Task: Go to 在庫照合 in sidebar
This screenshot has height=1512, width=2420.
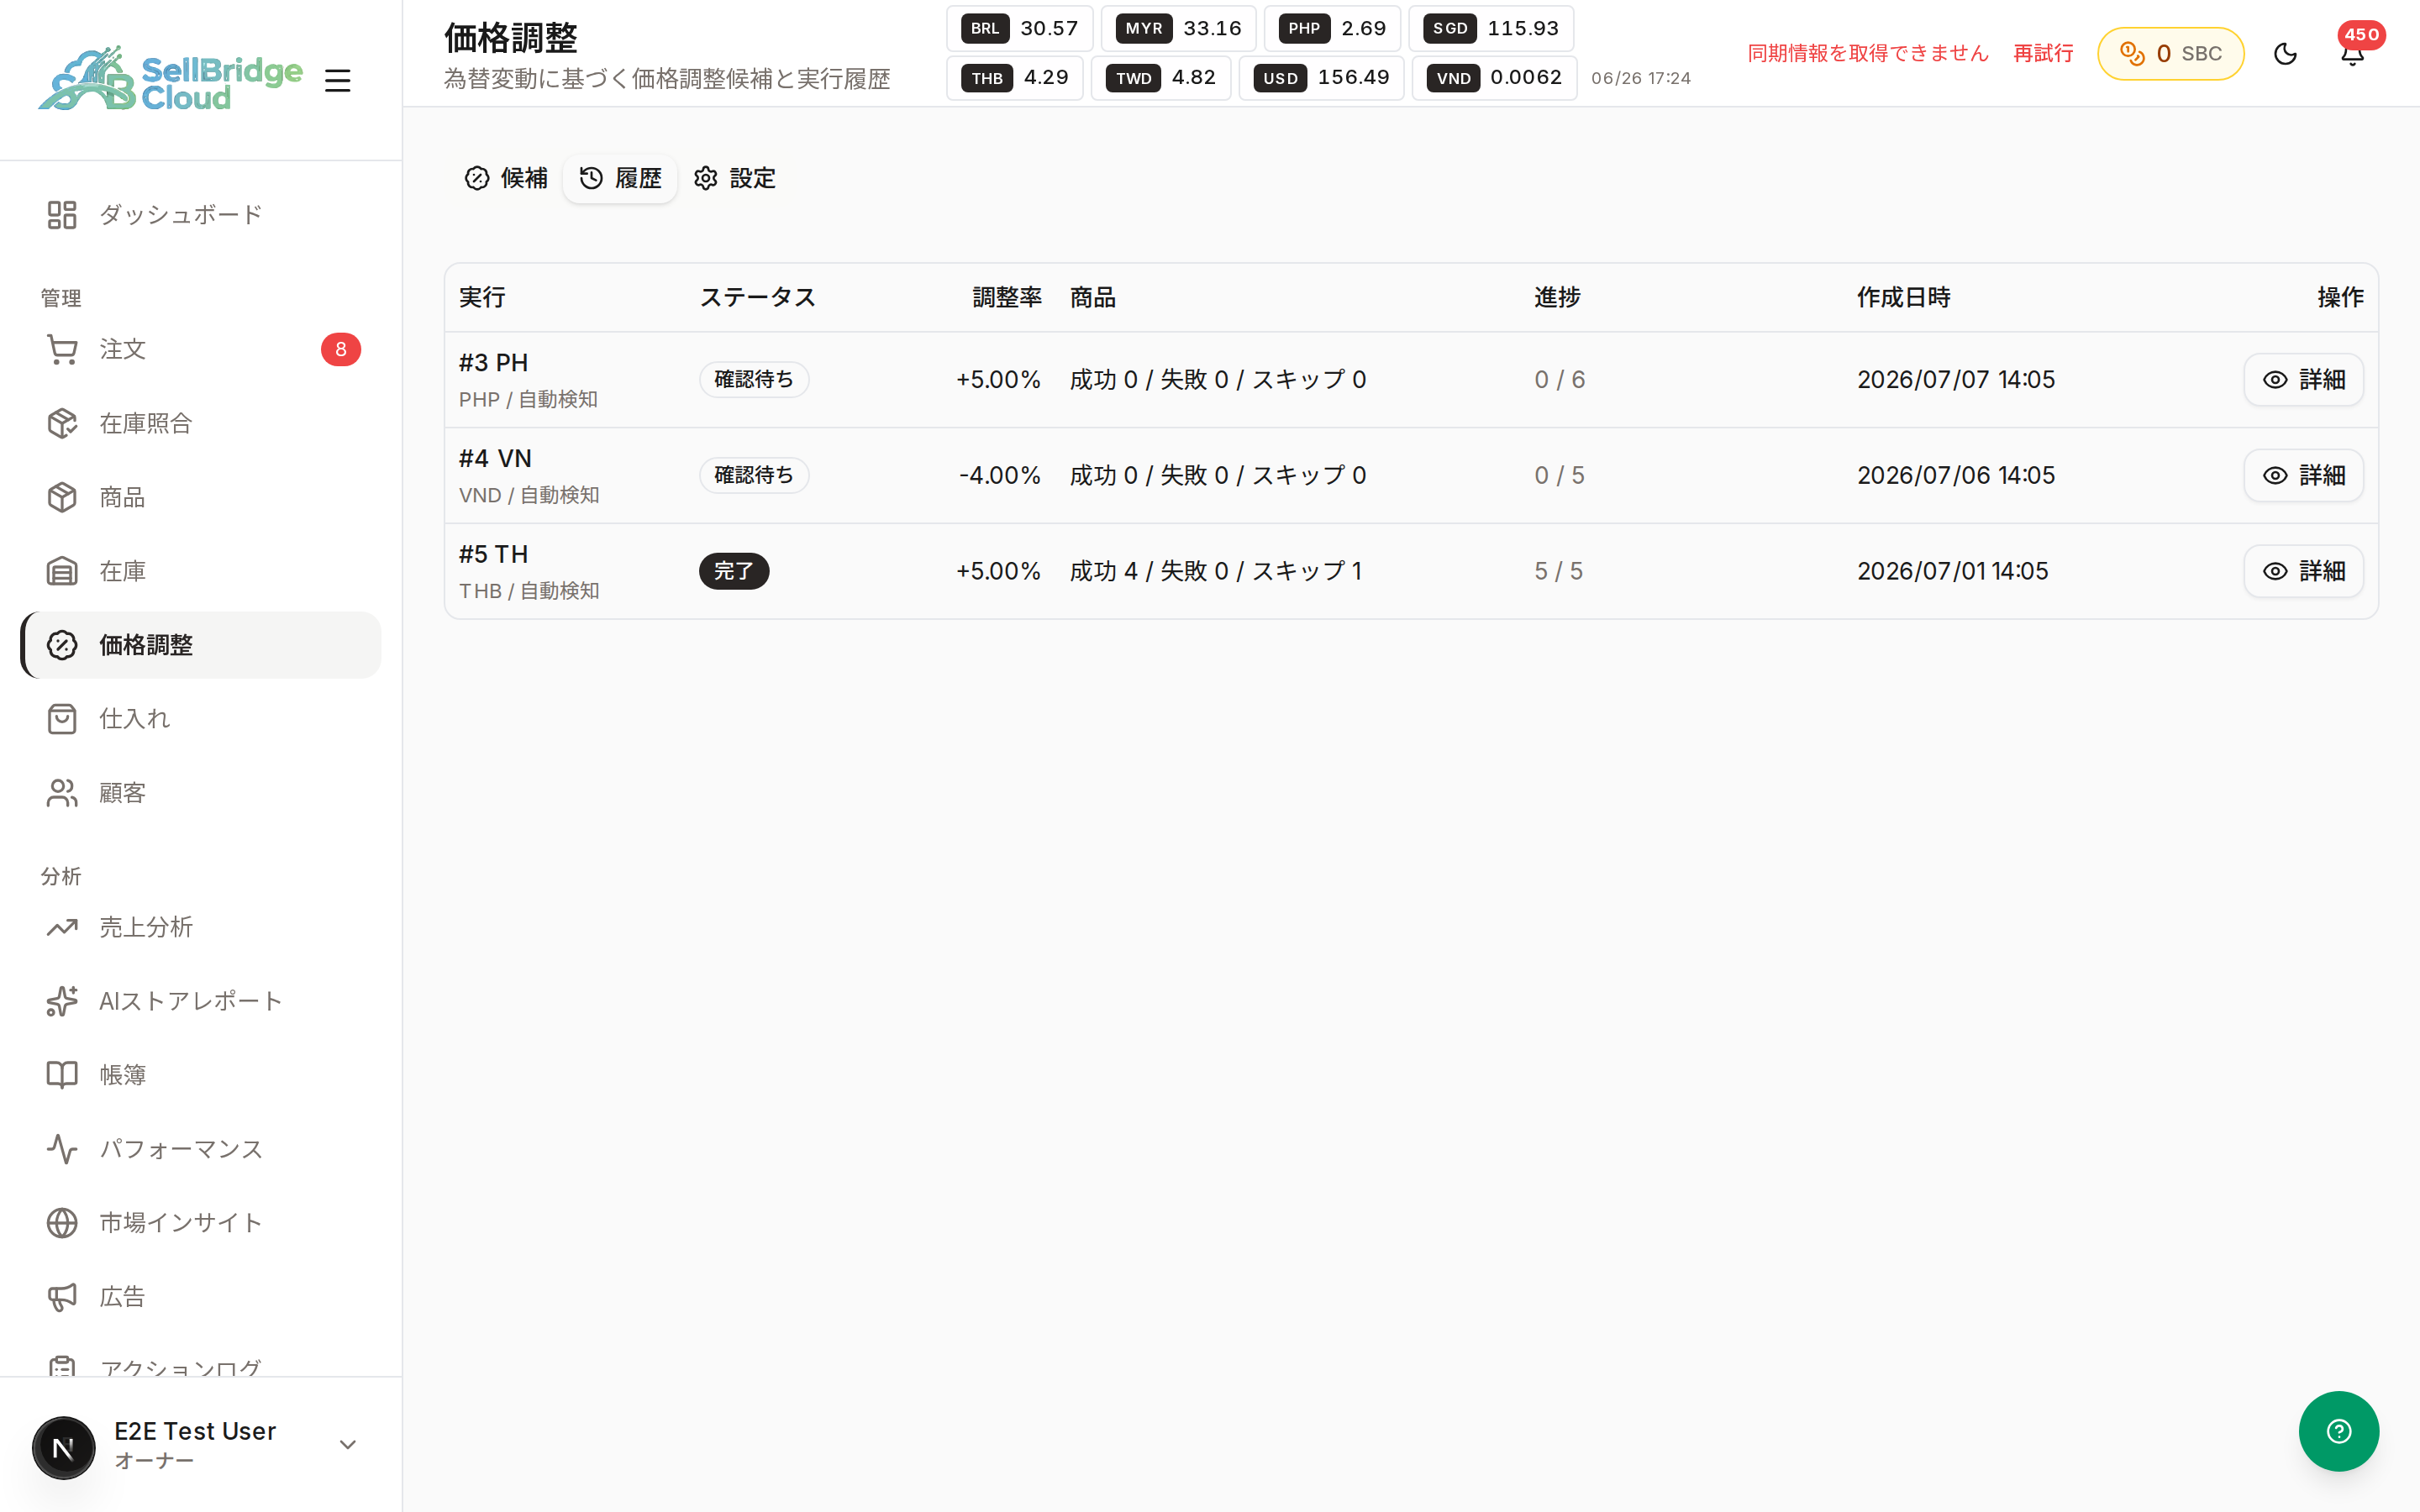Action: [x=201, y=423]
